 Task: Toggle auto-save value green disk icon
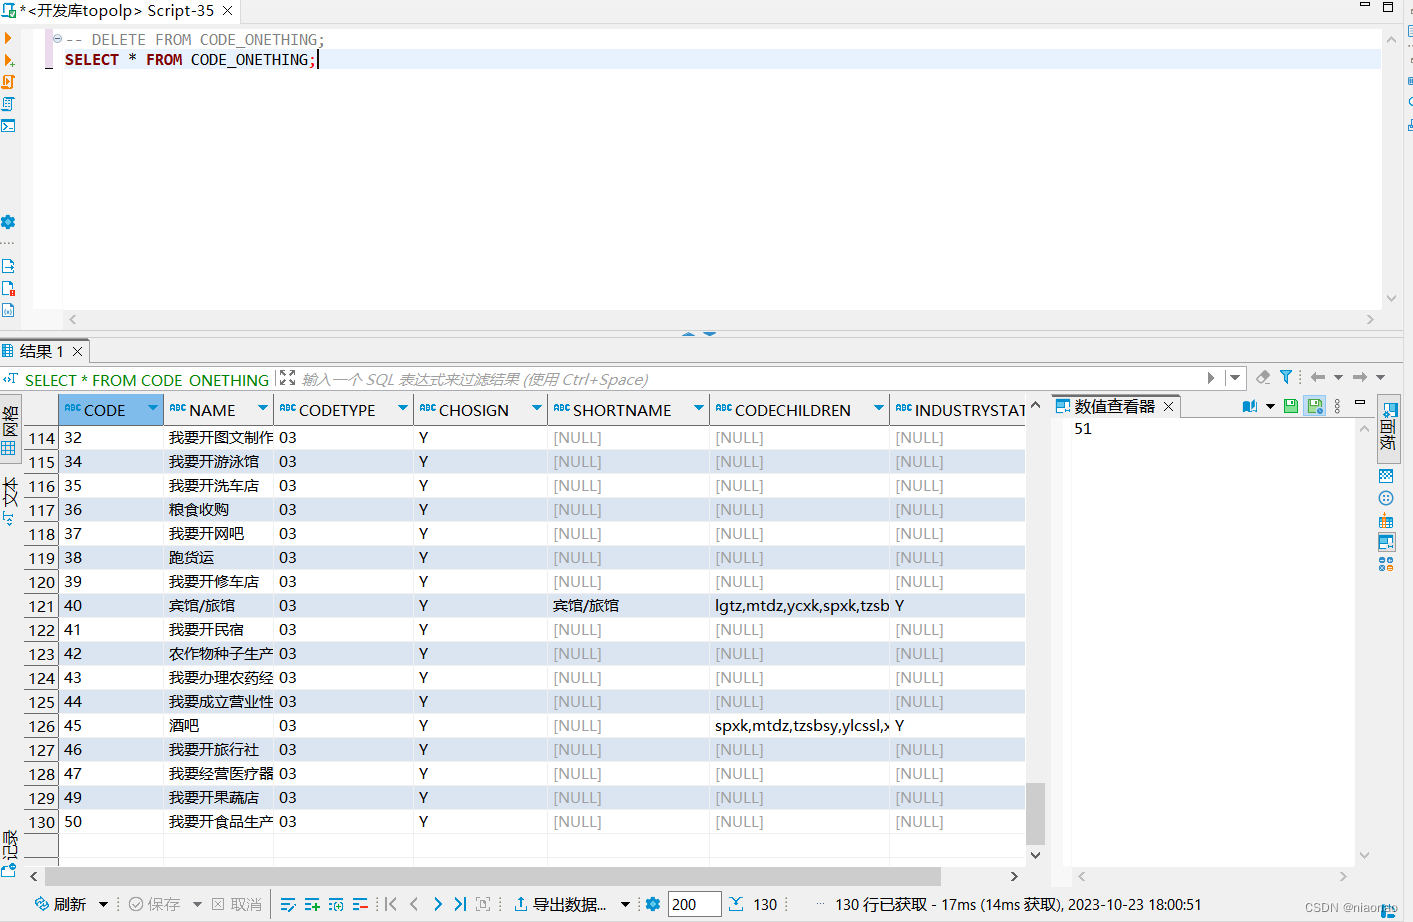pyautogui.click(x=1315, y=406)
